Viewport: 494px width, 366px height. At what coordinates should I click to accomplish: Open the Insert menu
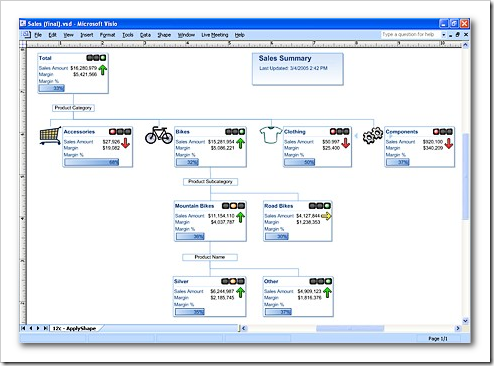pyautogui.click(x=87, y=35)
